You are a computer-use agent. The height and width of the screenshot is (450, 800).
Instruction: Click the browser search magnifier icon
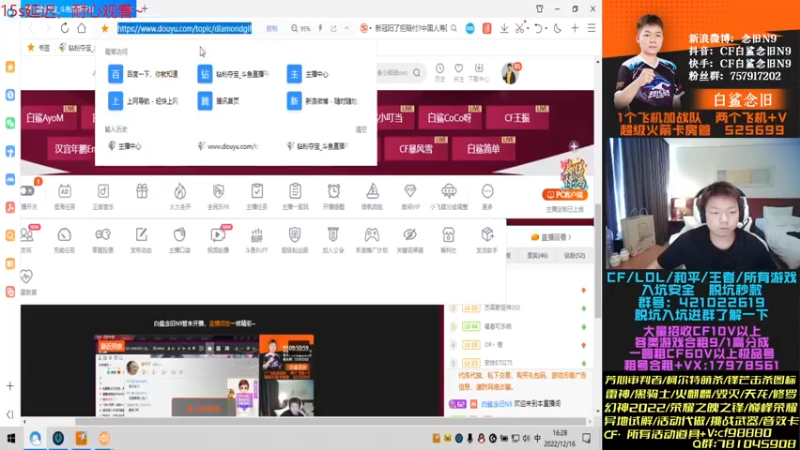tap(454, 29)
